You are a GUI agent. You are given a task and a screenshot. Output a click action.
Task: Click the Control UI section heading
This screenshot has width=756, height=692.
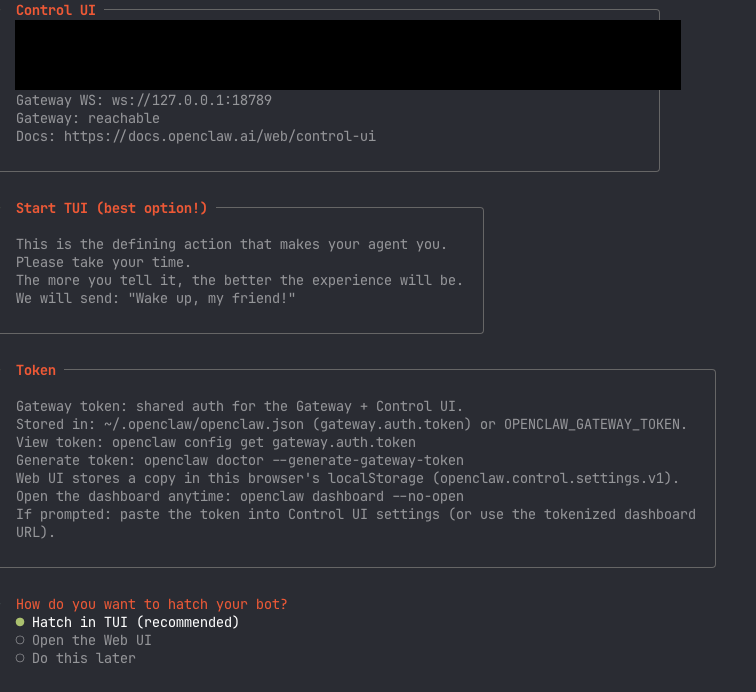(56, 10)
